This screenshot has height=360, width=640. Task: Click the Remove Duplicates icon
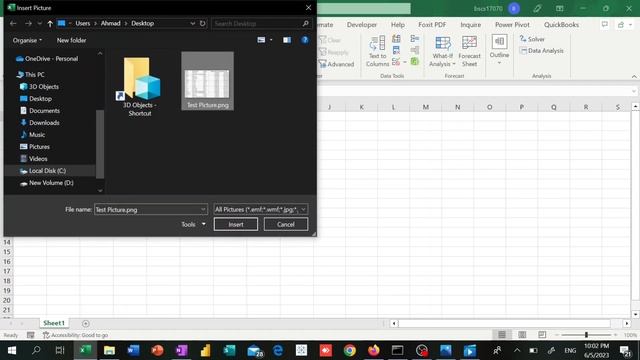[396, 50]
